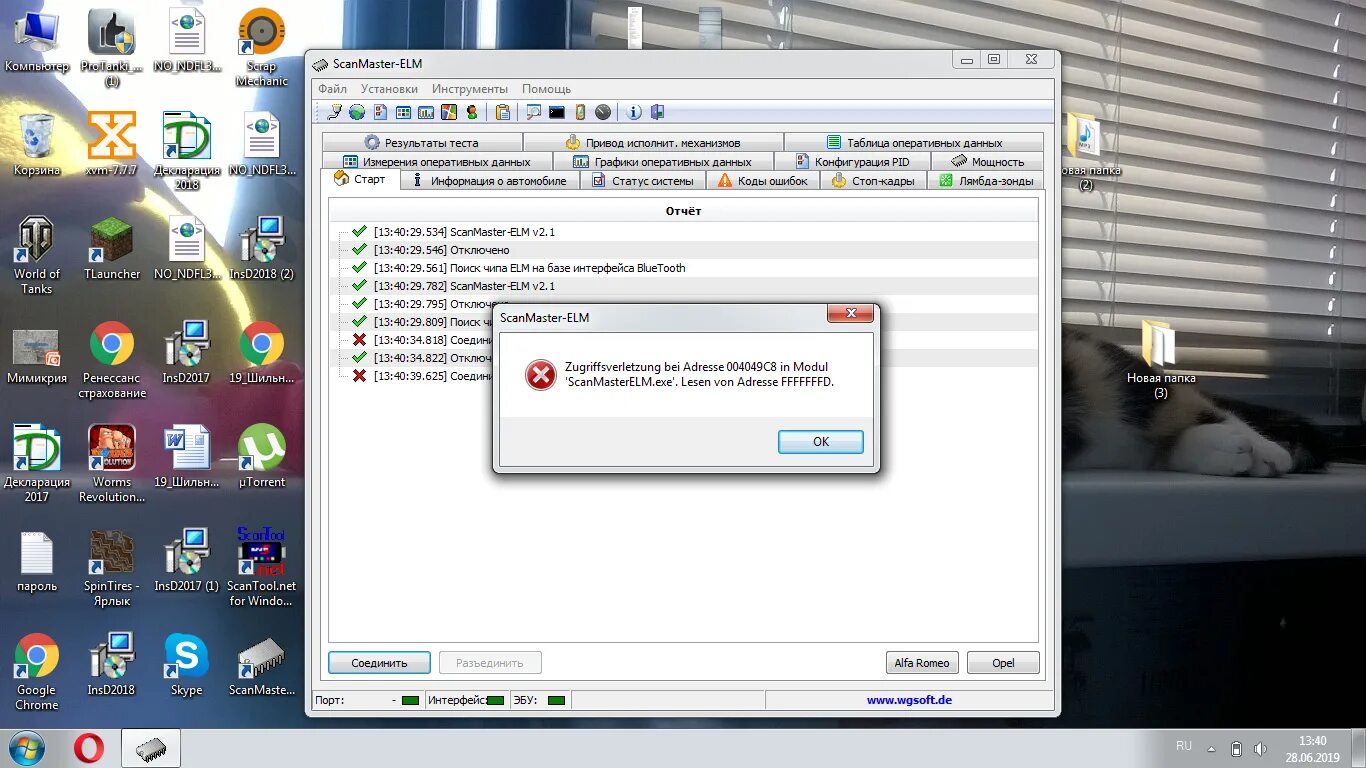The height and width of the screenshot is (768, 1366).
Task: Switch to Статус системы tab
Action: 643,181
